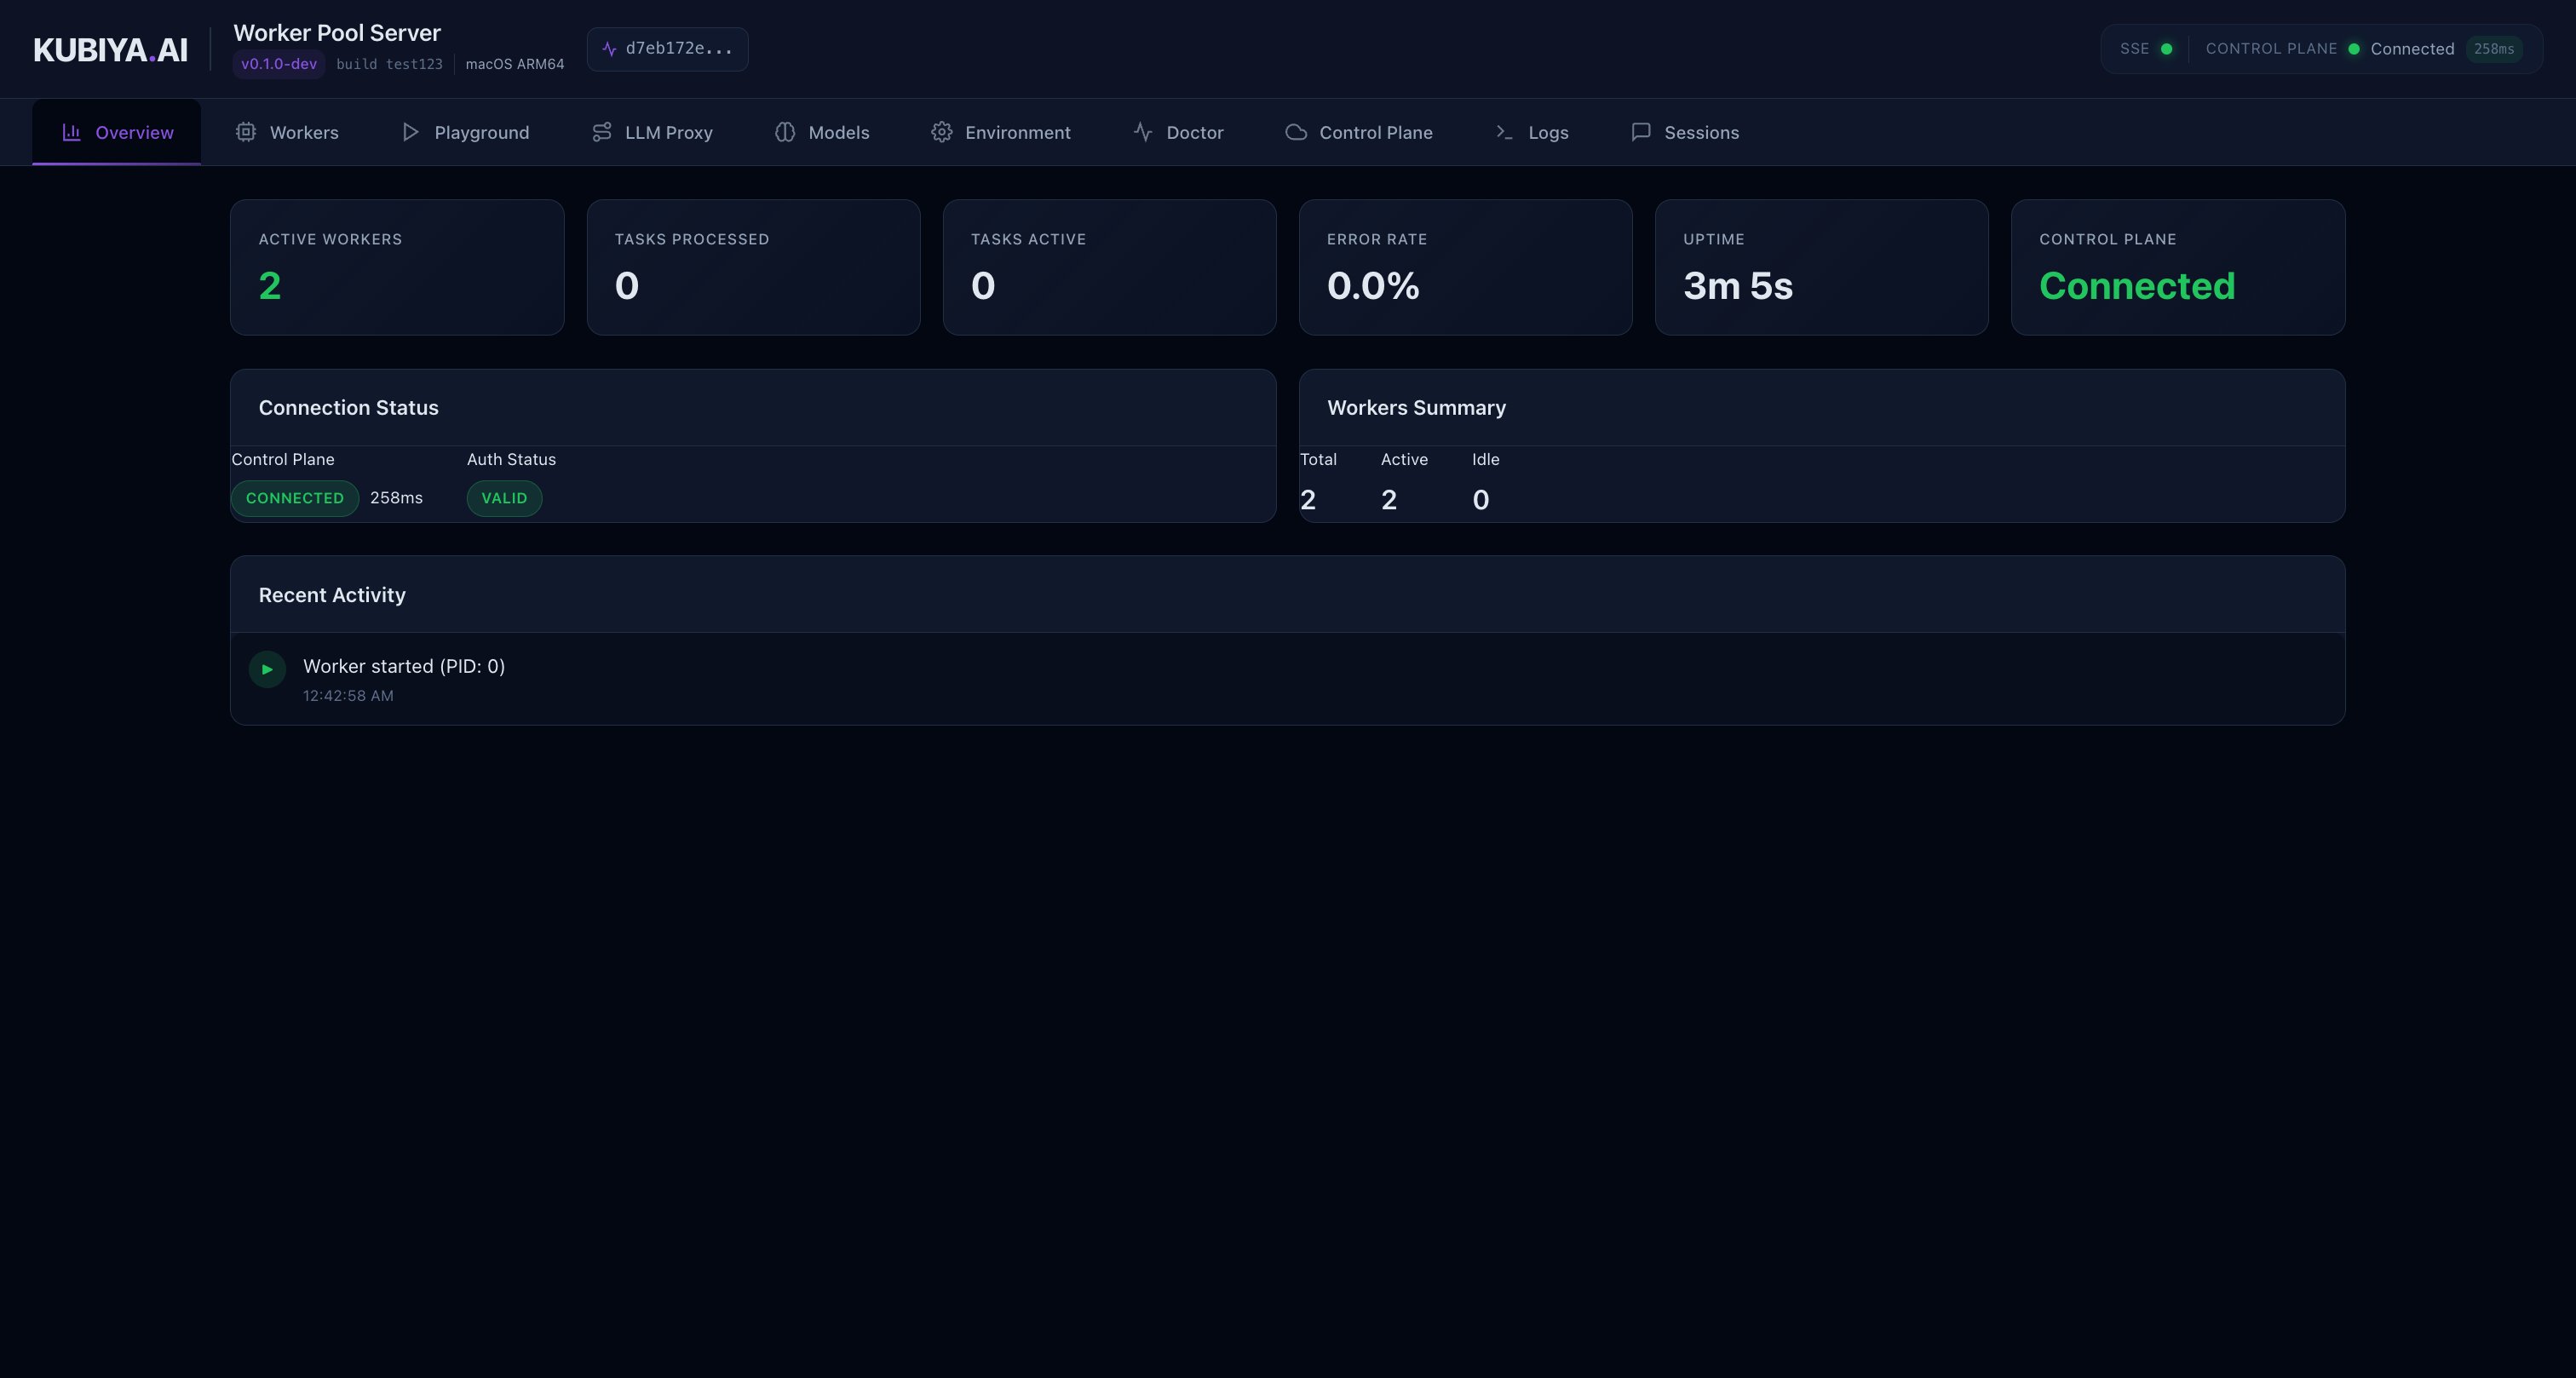Click the Total workers value 2
The width and height of the screenshot is (2576, 1378).
click(x=1308, y=500)
